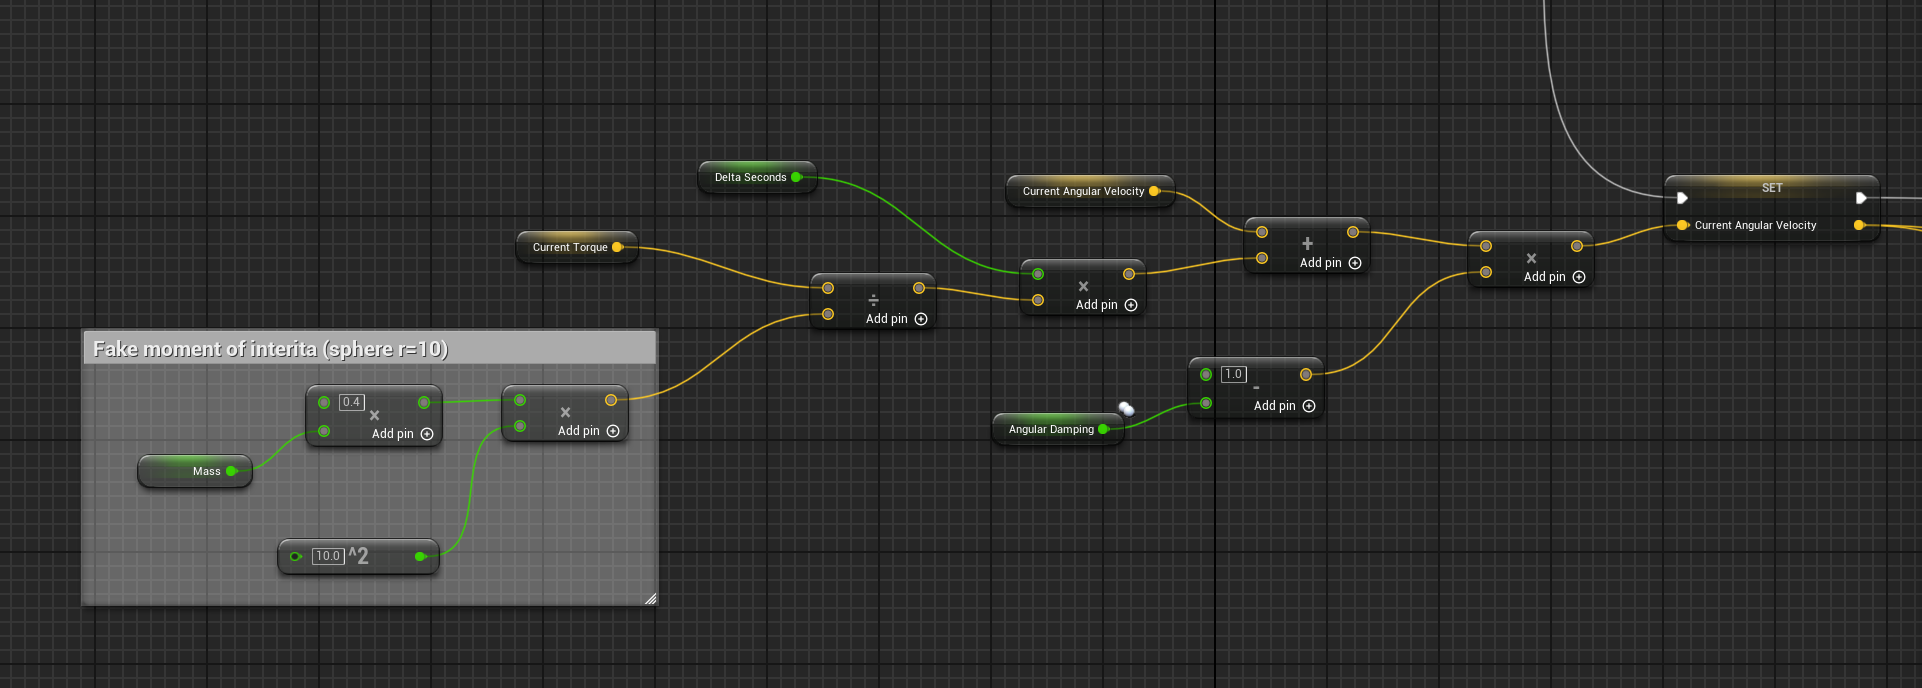The height and width of the screenshot is (688, 1922).
Task: Click Add pin on the divide node
Action: click(896, 319)
